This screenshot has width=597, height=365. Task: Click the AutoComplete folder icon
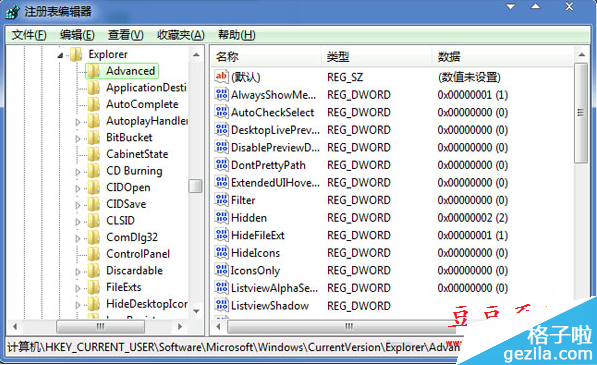click(94, 104)
